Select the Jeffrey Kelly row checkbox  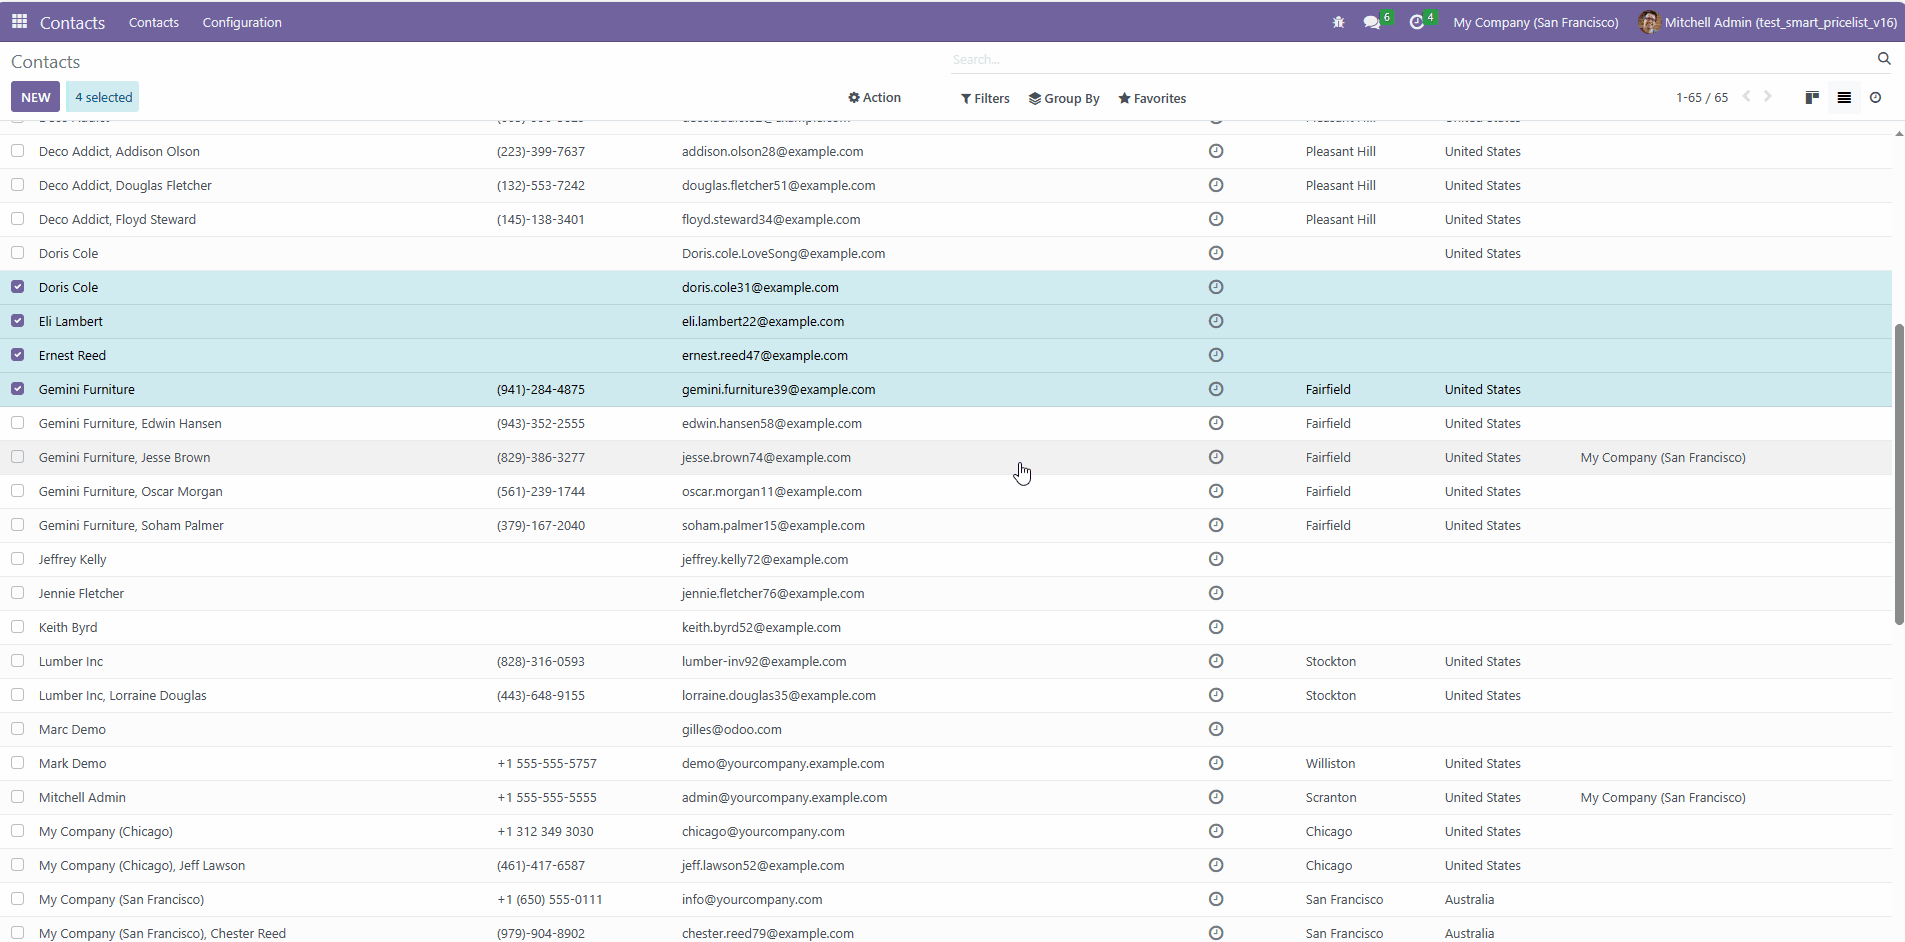(x=18, y=559)
